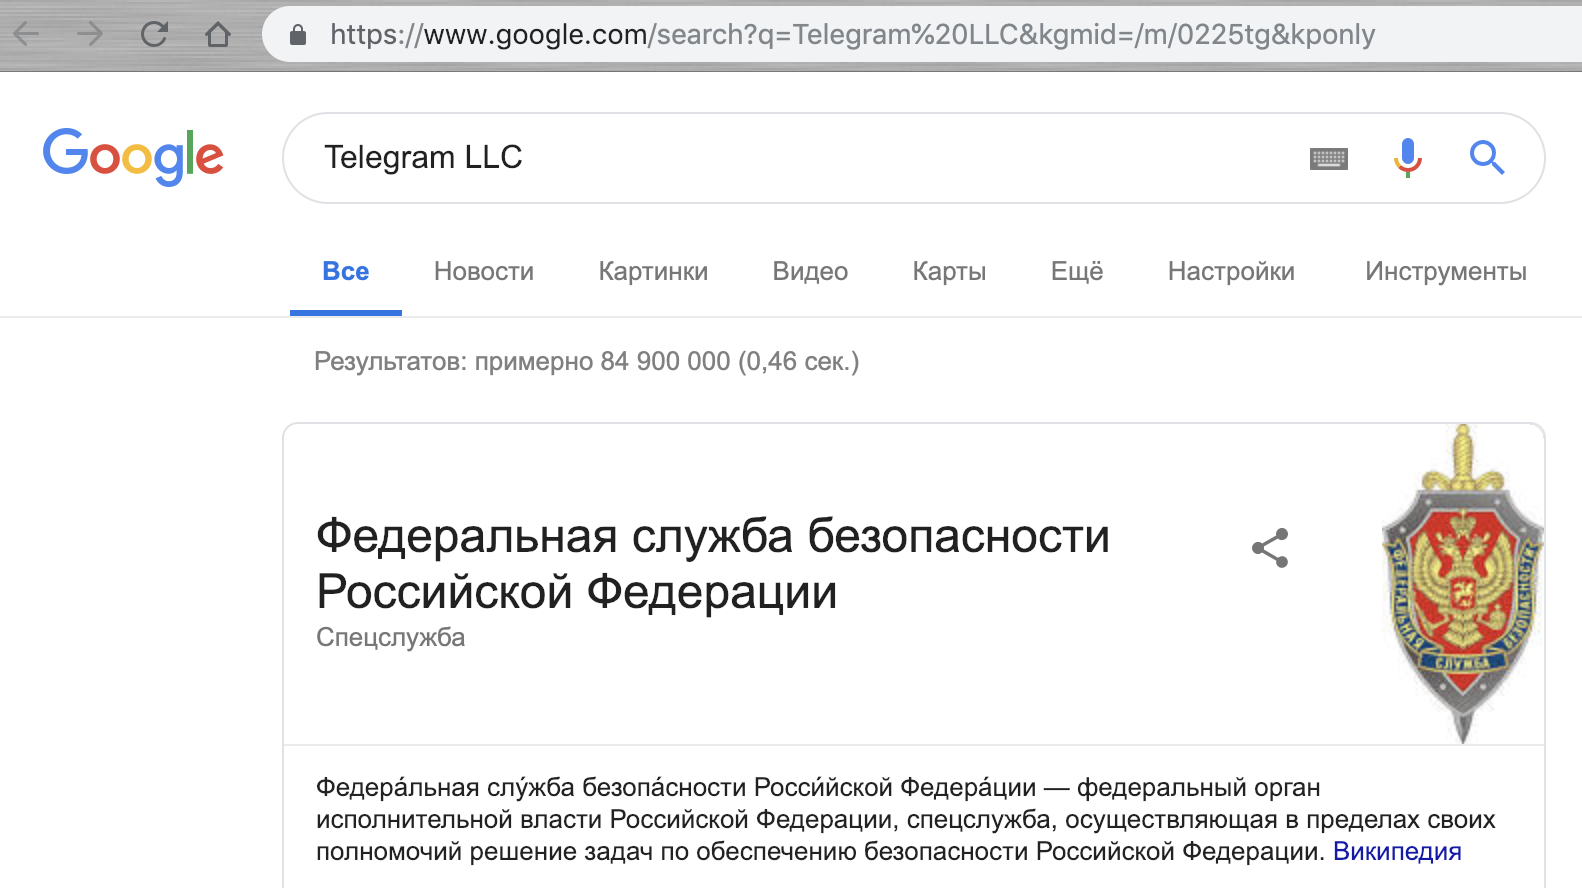Viewport: 1582px width, 888px height.
Task: Go to the browser home icon
Action: pos(218,35)
